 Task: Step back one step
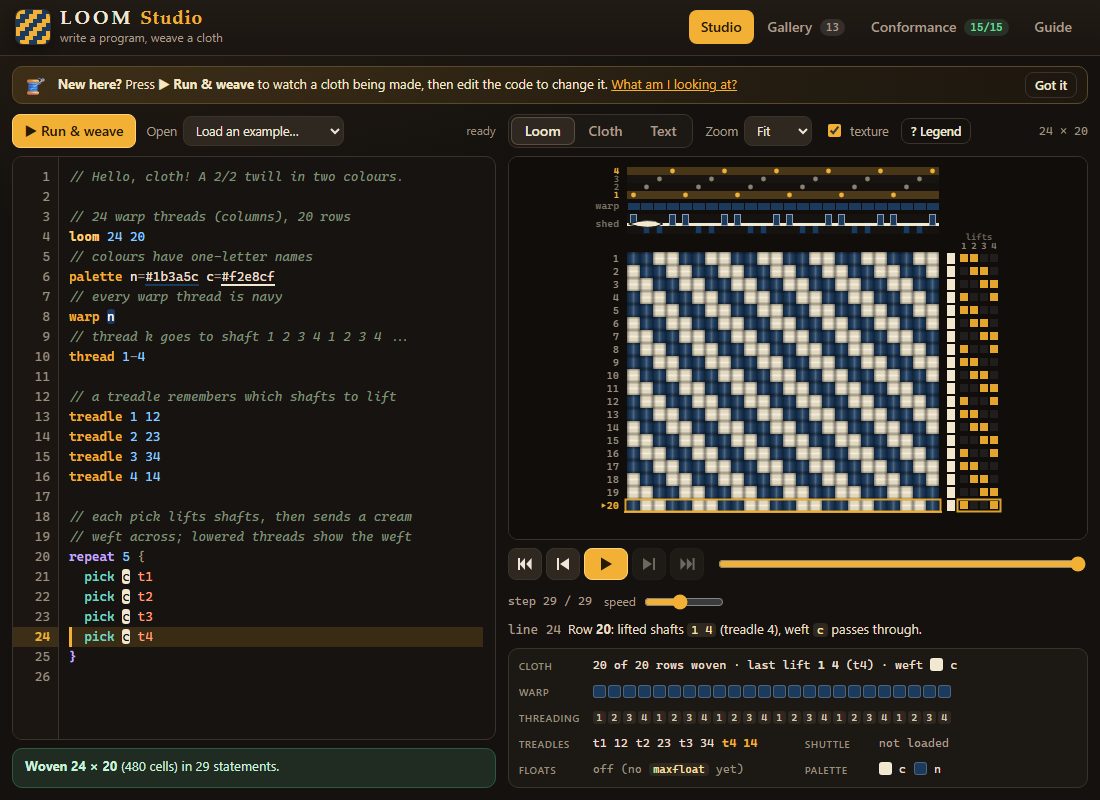tap(563, 564)
